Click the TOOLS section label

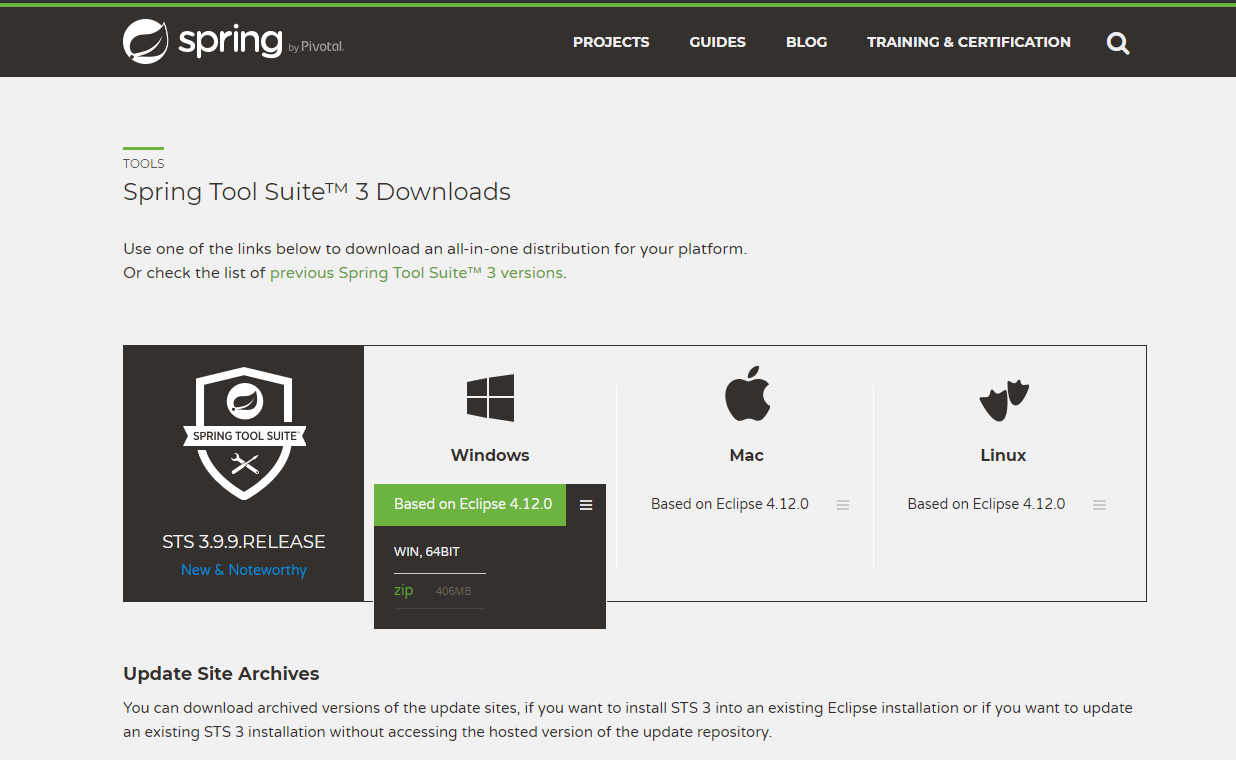(144, 164)
